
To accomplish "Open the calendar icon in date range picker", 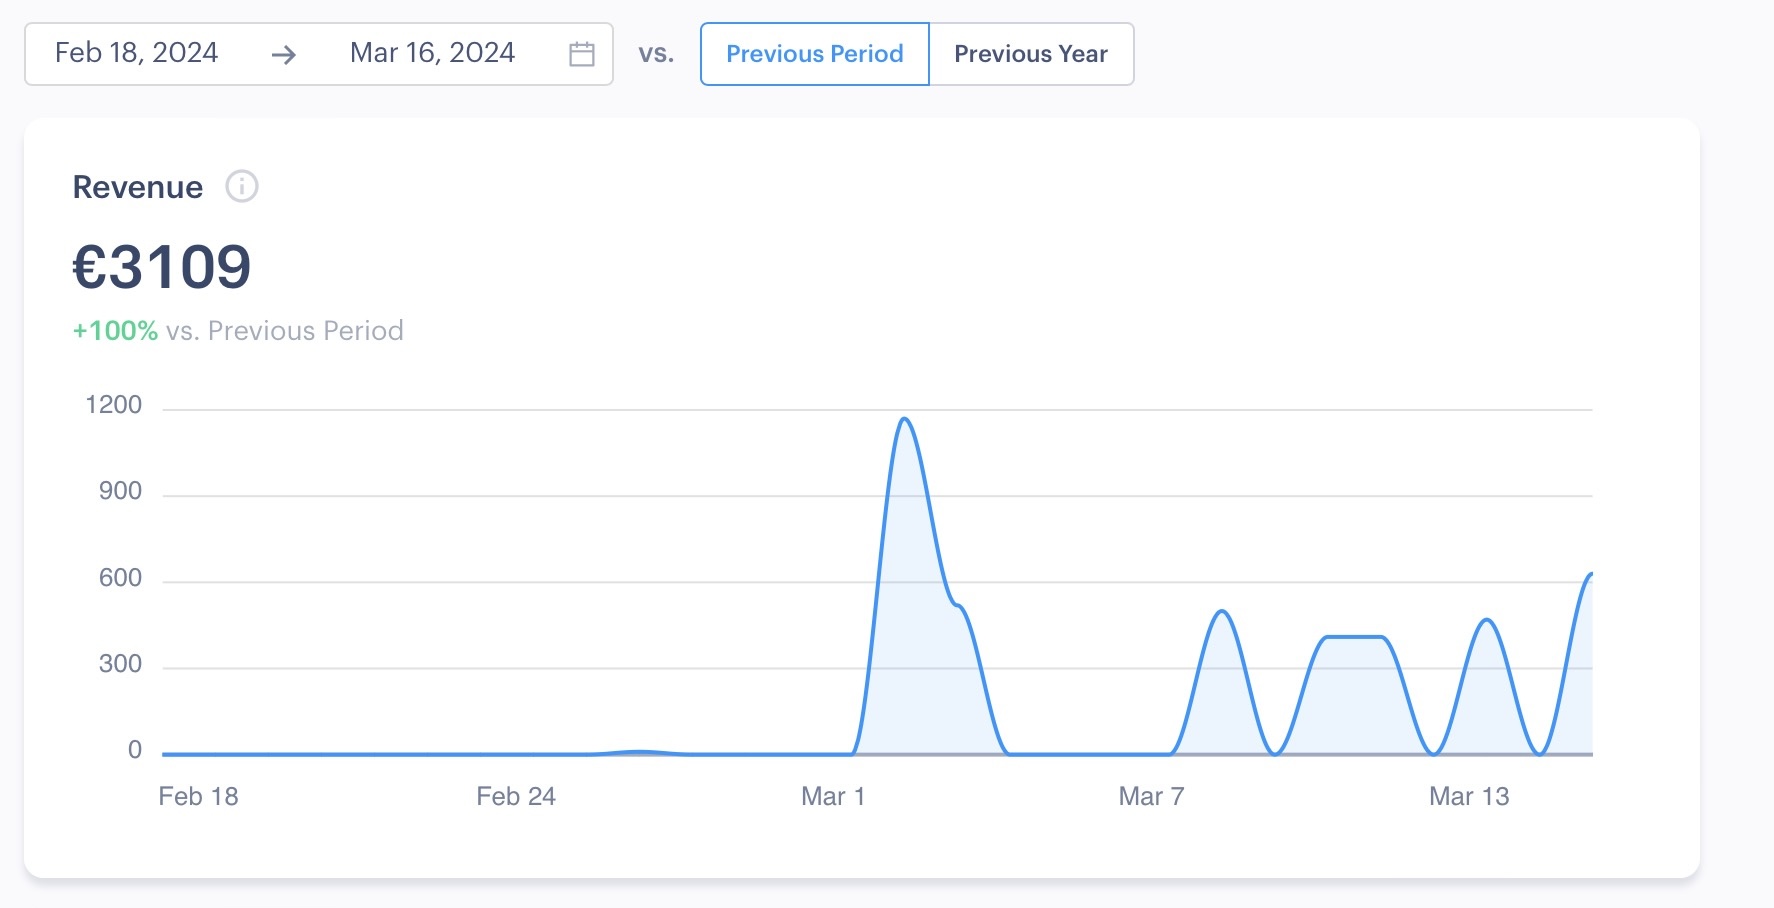I will [581, 54].
